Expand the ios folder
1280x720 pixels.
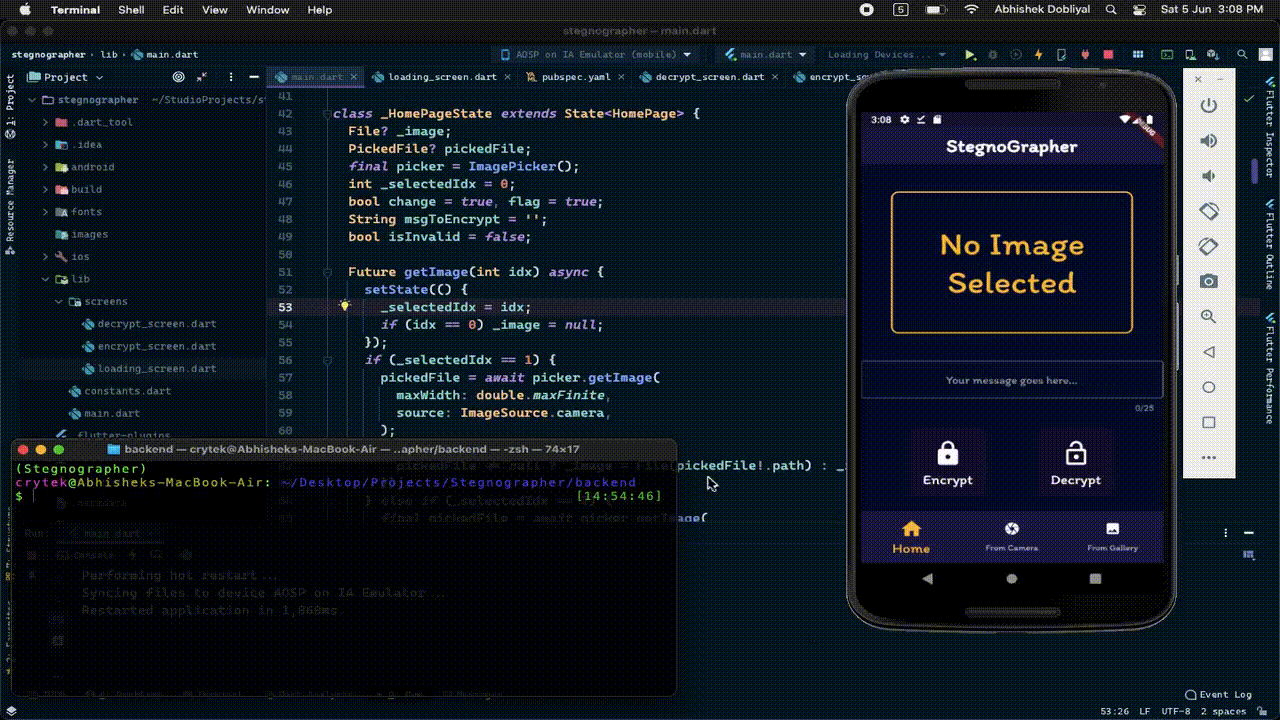click(46, 256)
